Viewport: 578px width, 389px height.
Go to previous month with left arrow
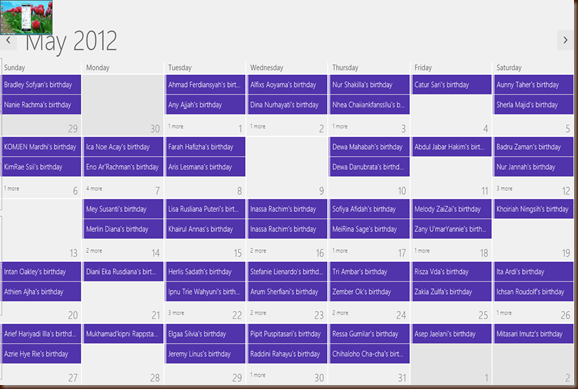click(8, 40)
